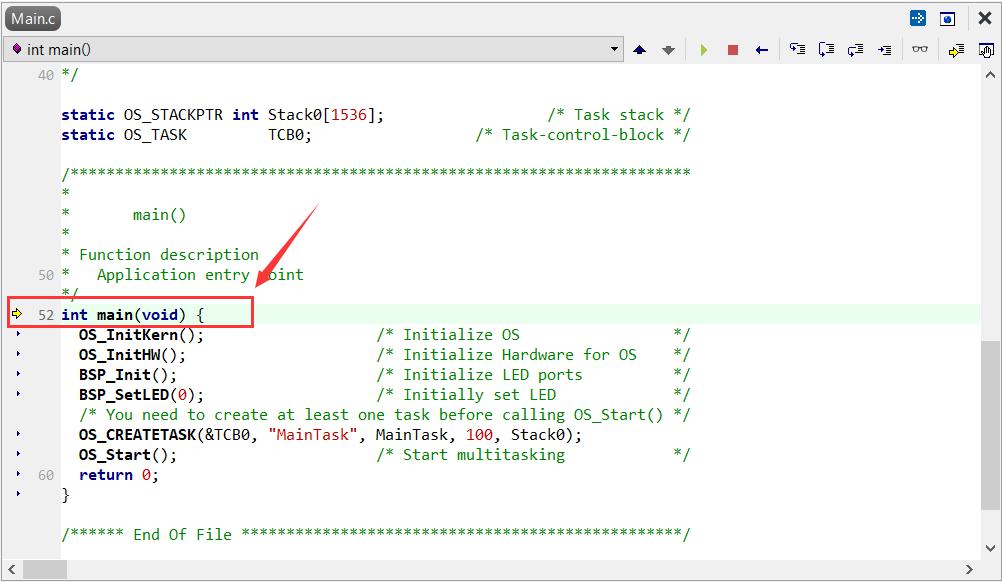Viewport: 1002px width, 582px height.
Task: Toggle breakpoint on the OS_InitKern() line
Action: [x=18, y=333]
